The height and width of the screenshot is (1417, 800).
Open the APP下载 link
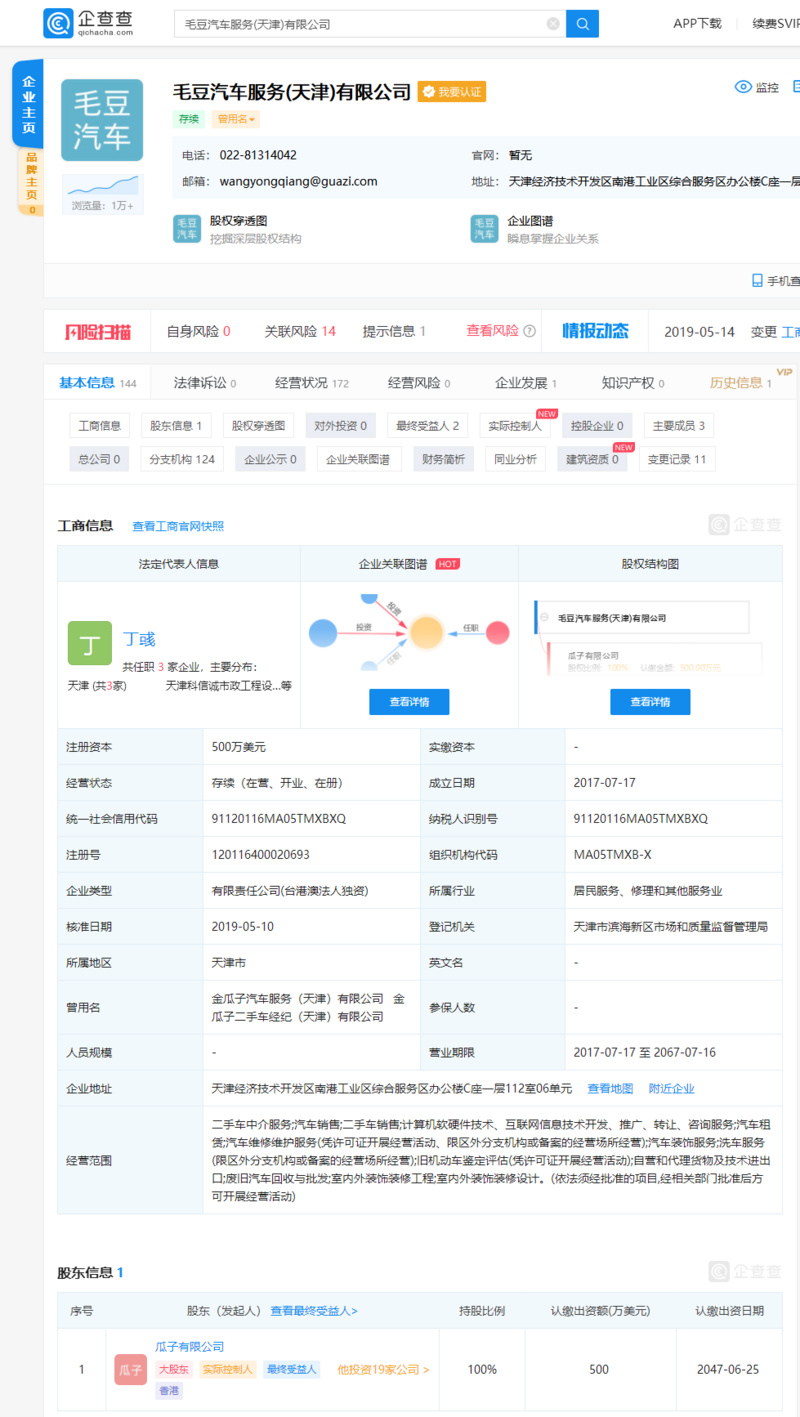[697, 24]
